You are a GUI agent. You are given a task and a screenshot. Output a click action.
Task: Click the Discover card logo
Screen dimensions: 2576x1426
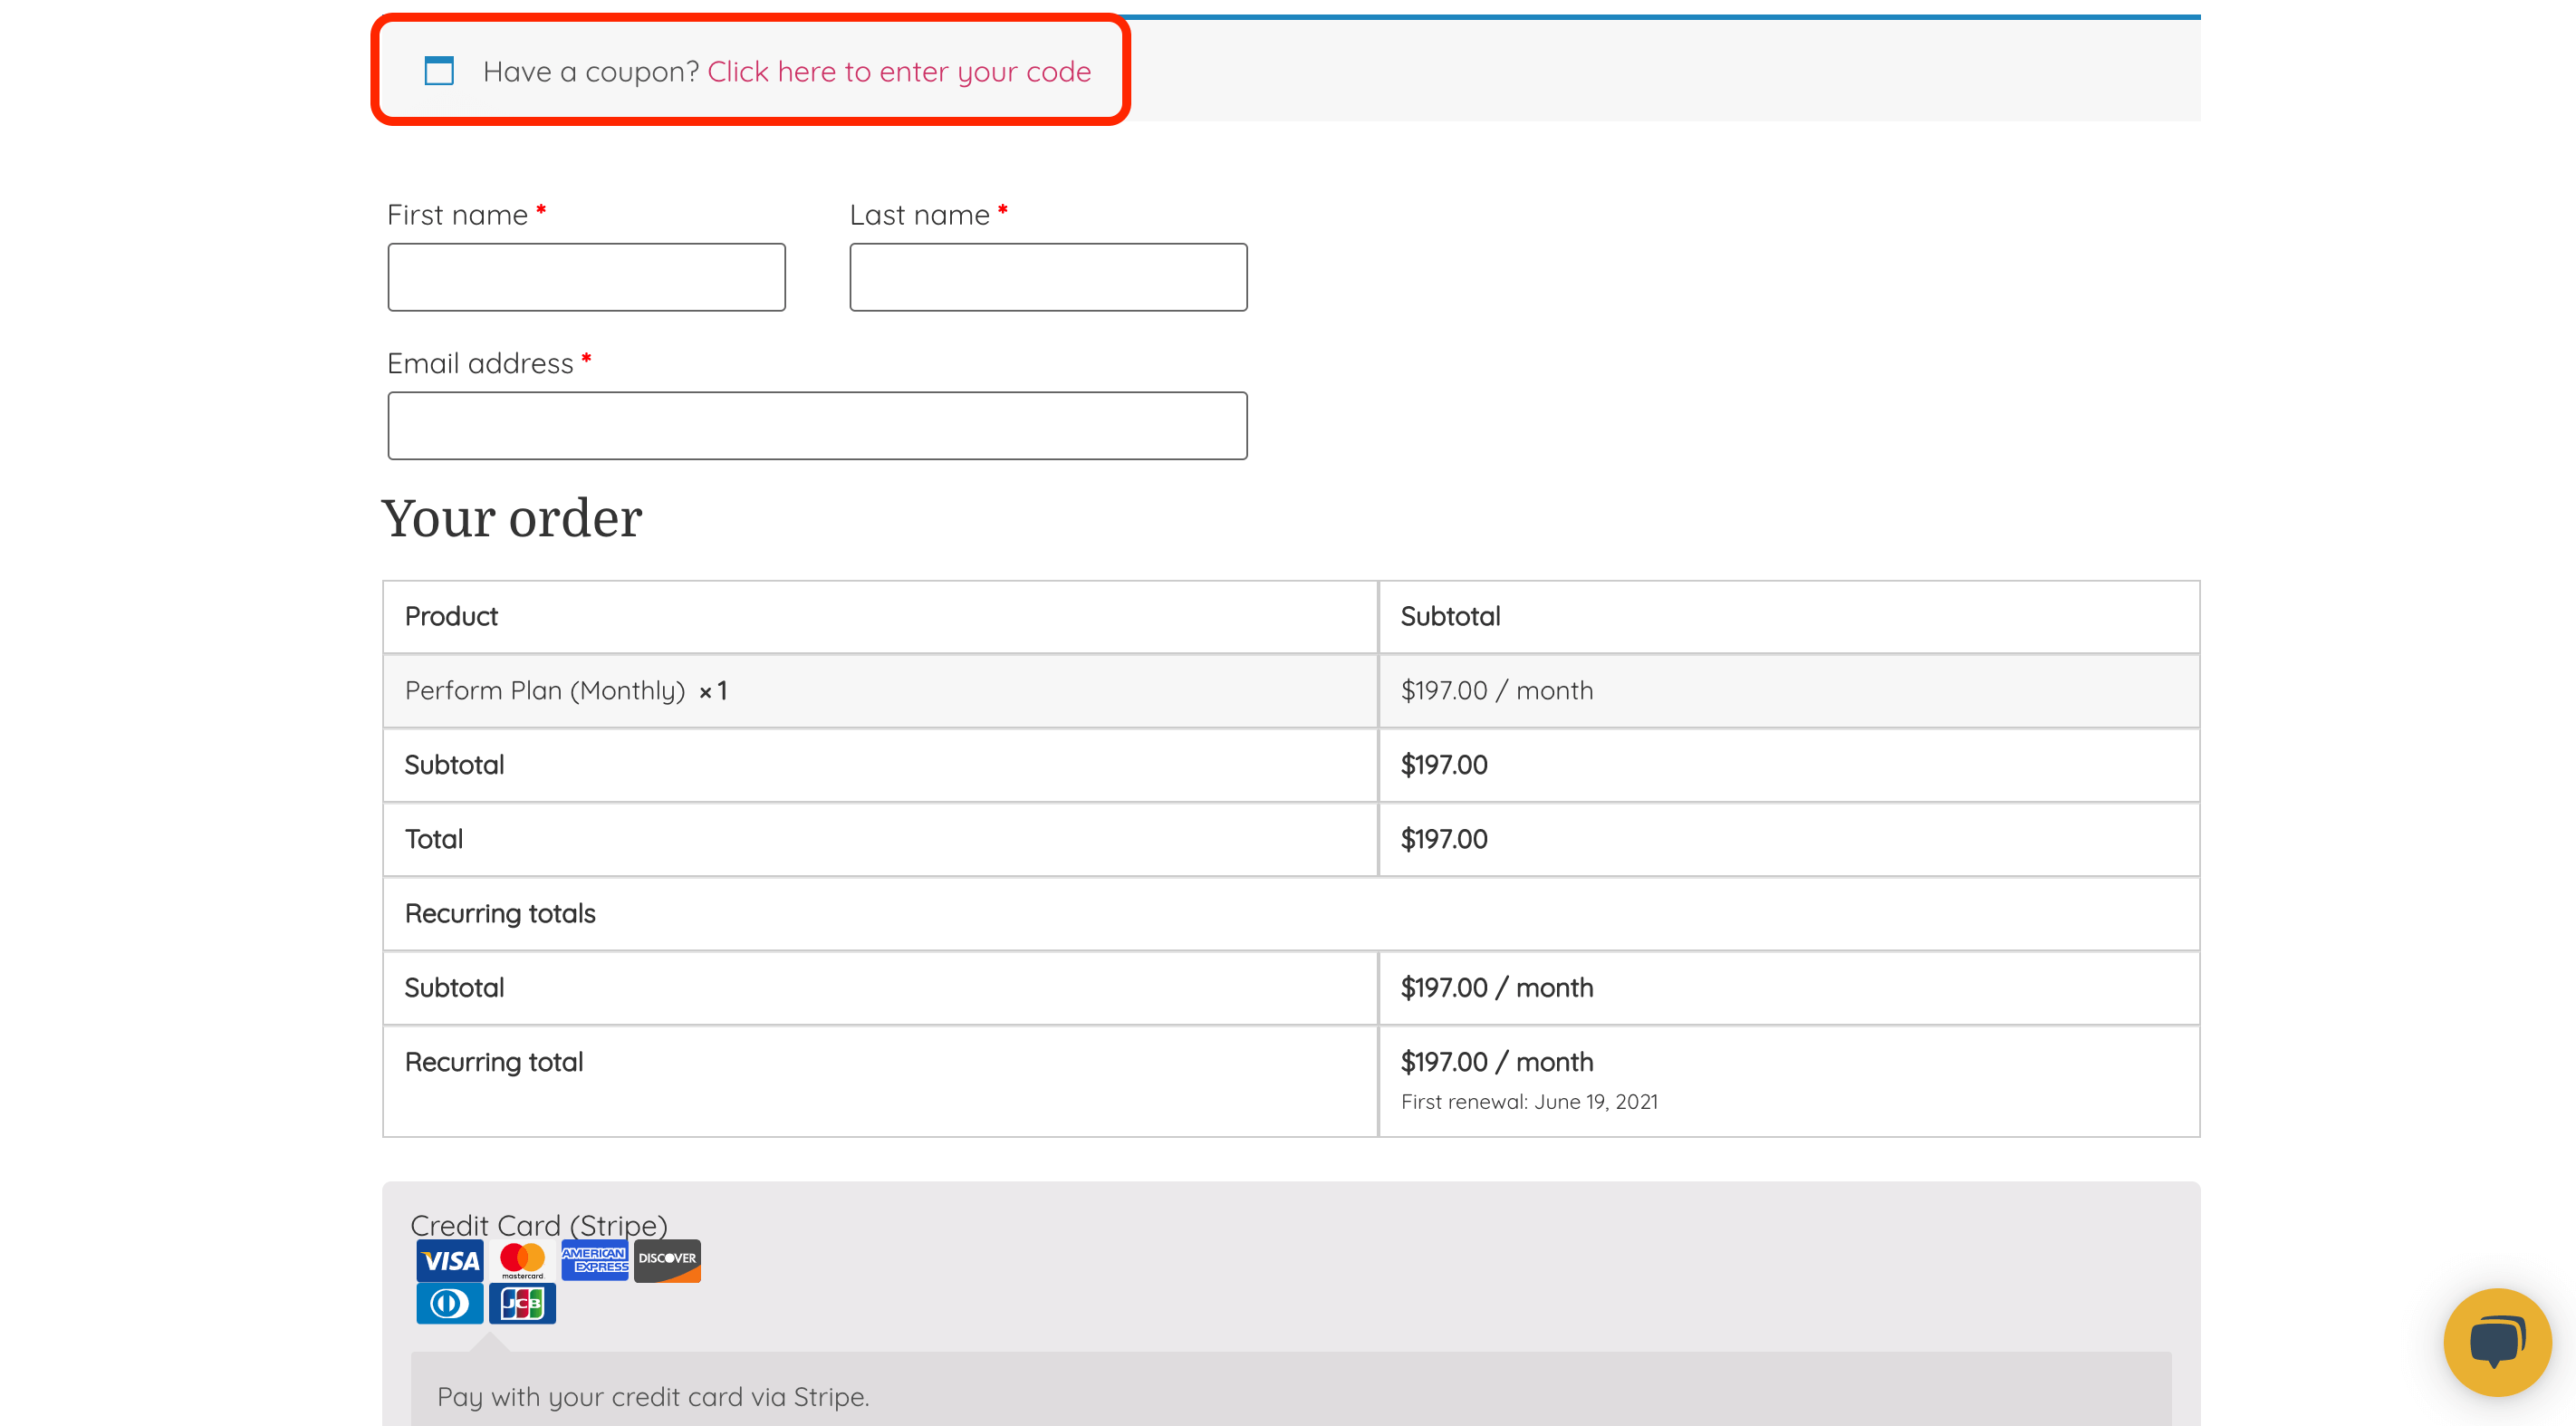pos(667,1260)
